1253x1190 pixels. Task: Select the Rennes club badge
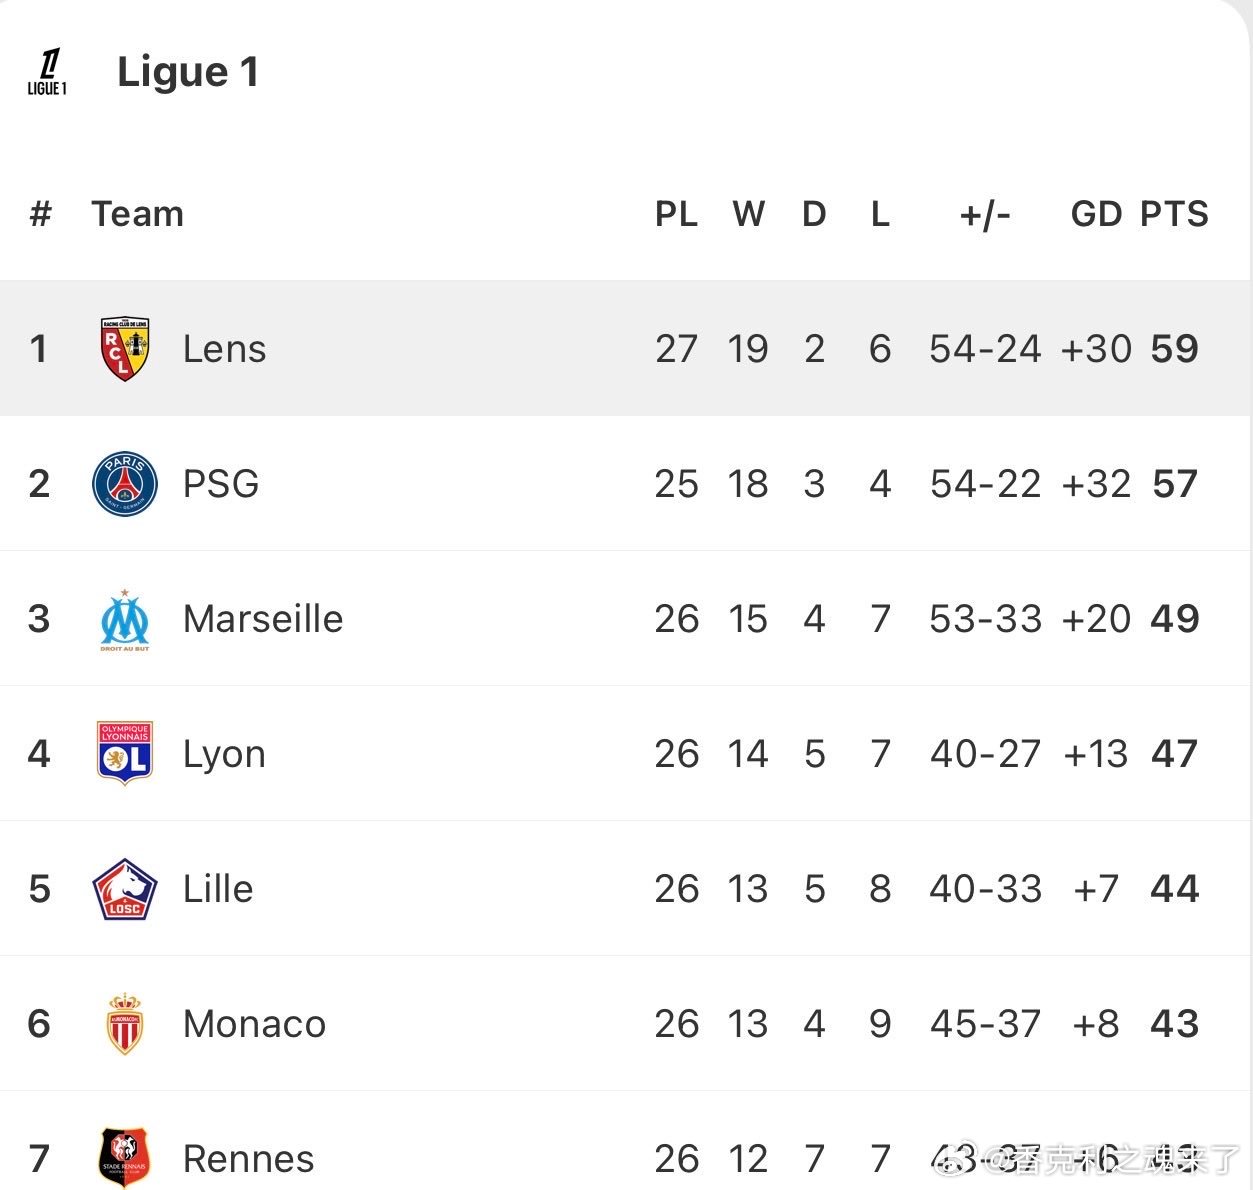(125, 1157)
